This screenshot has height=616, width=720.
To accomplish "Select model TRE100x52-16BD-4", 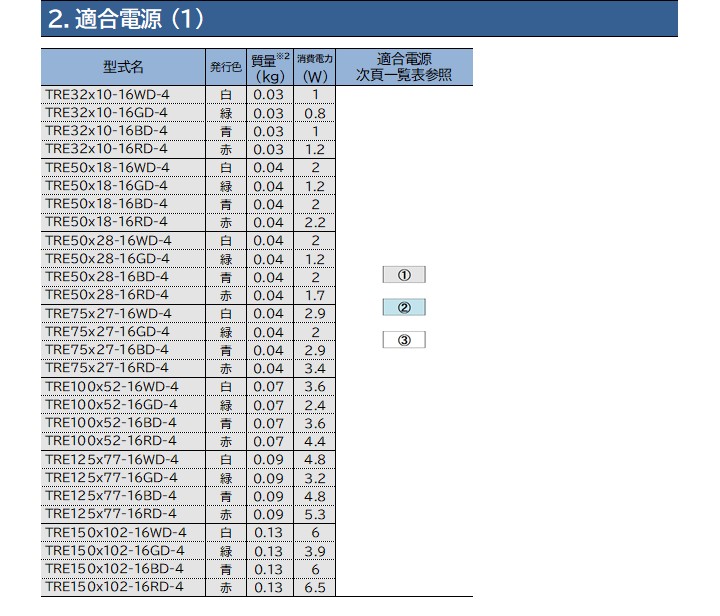I will [111, 423].
